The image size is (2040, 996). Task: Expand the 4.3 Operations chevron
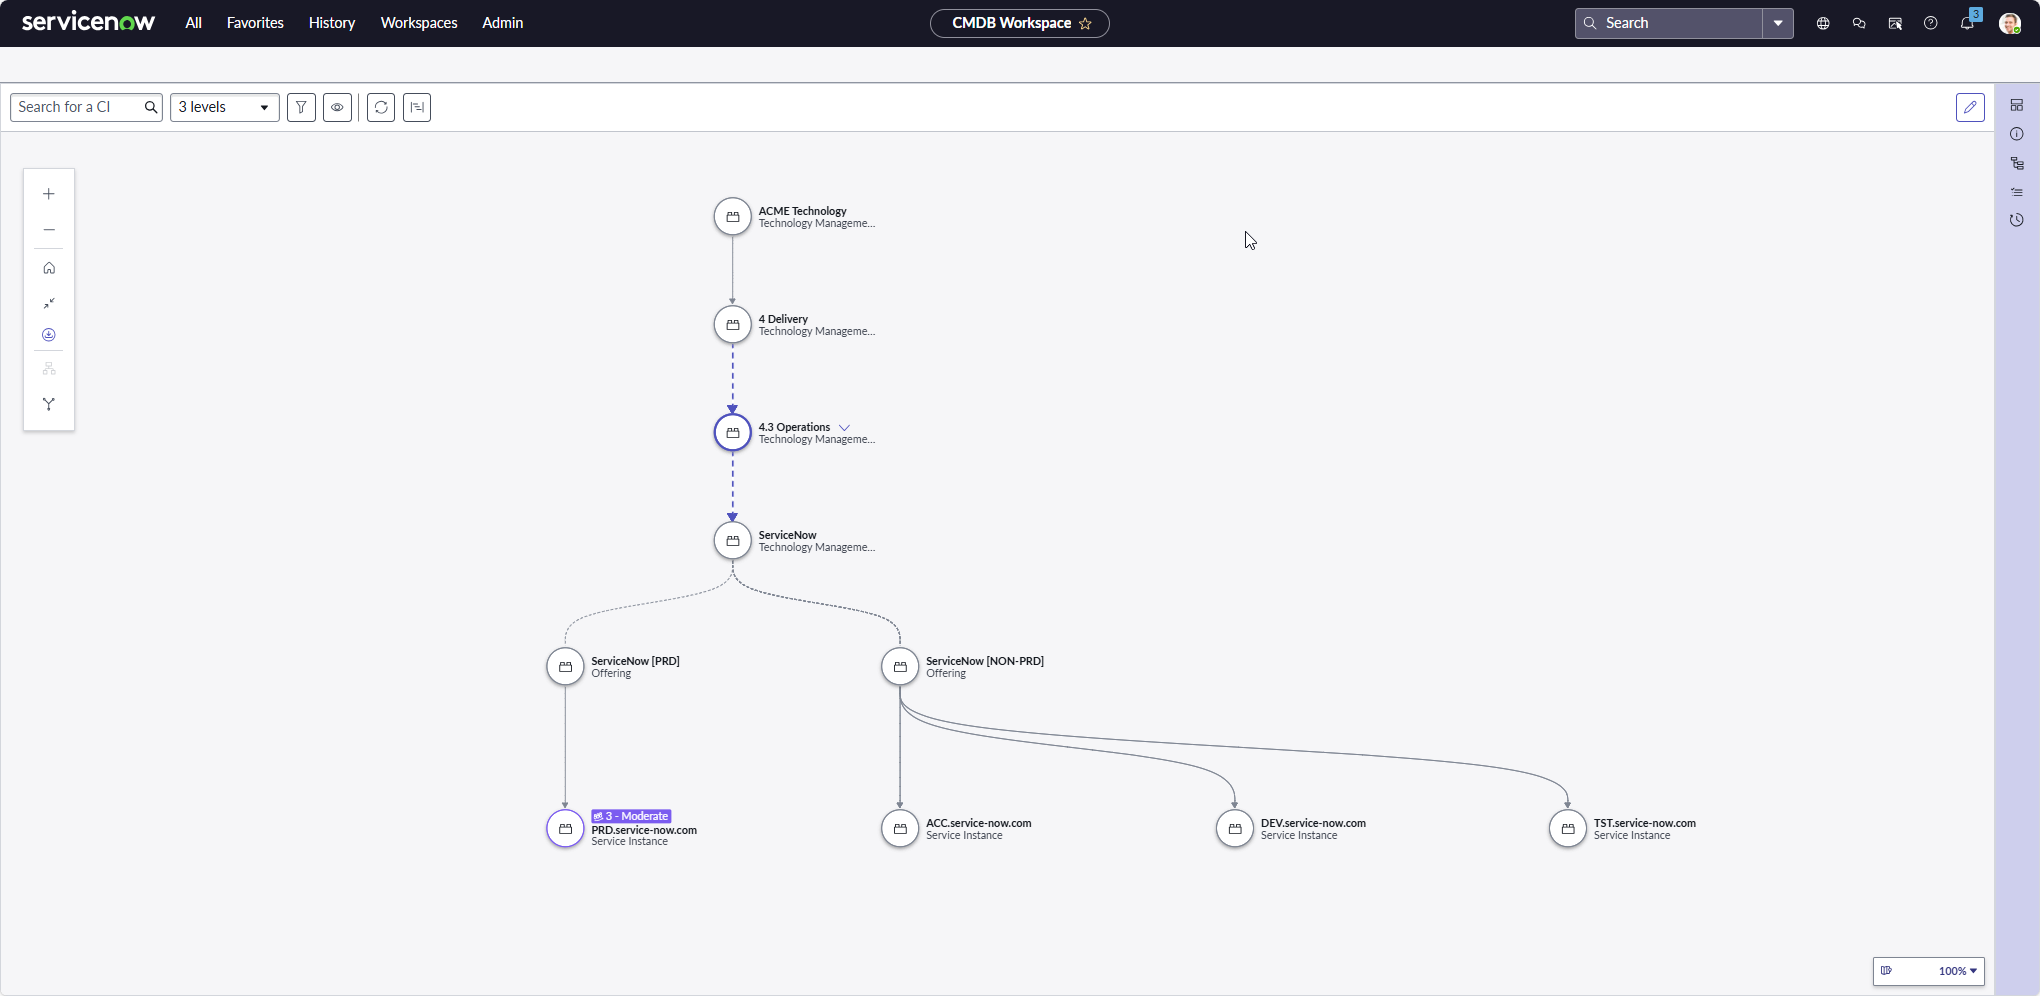coord(844,428)
